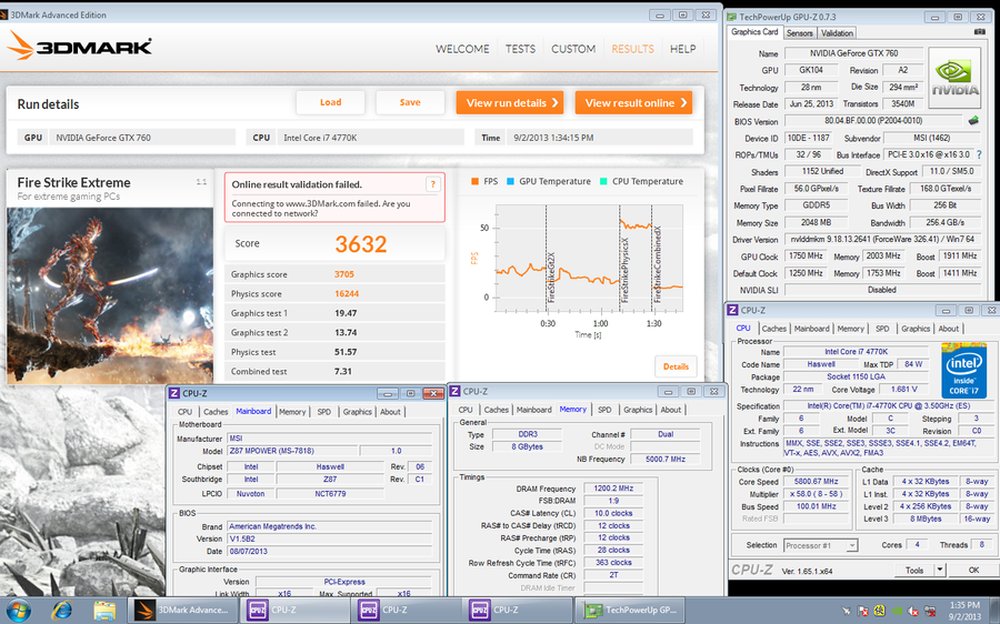Click the Details button below the chart
The image size is (1000, 624).
tap(676, 367)
